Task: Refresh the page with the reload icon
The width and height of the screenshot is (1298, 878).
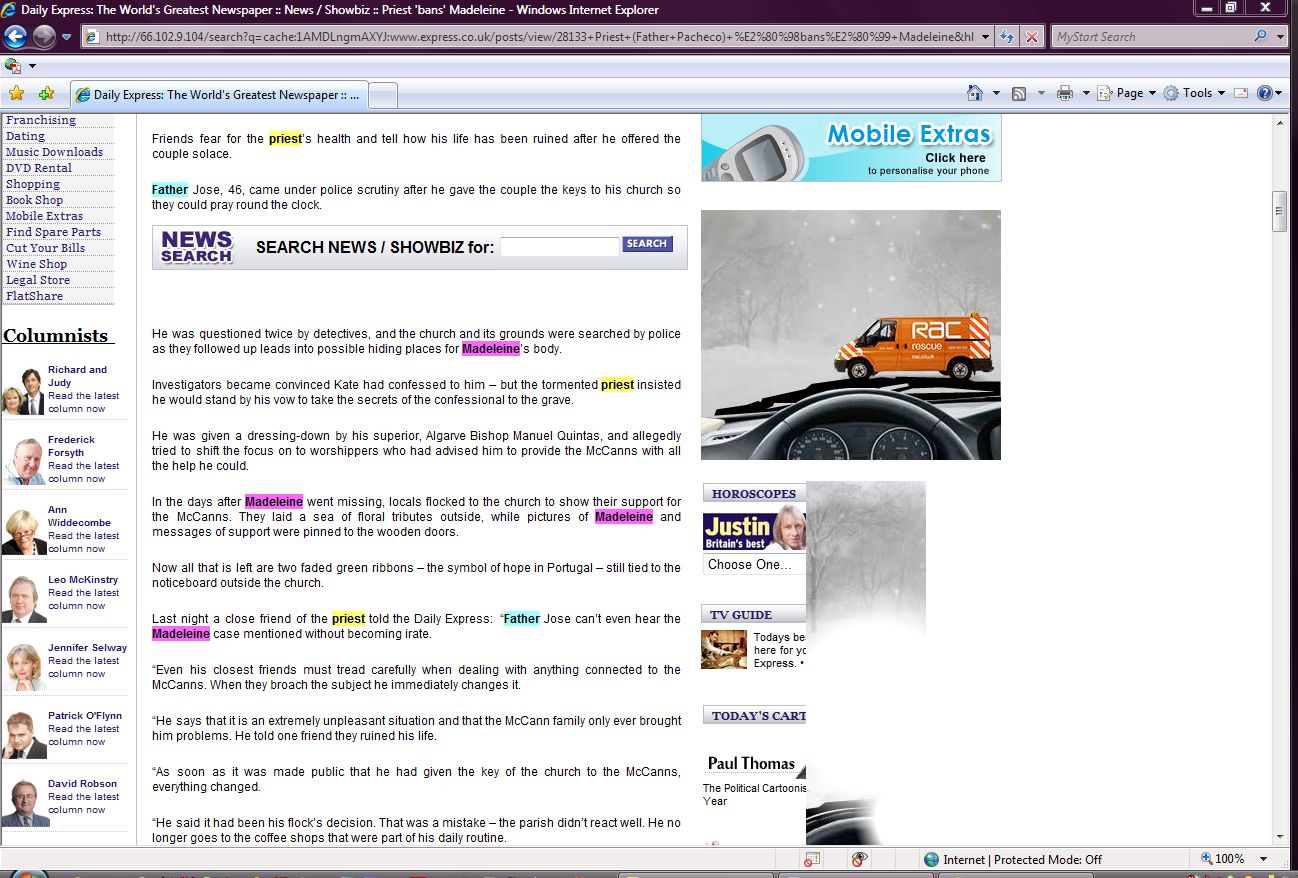Action: tap(1007, 37)
